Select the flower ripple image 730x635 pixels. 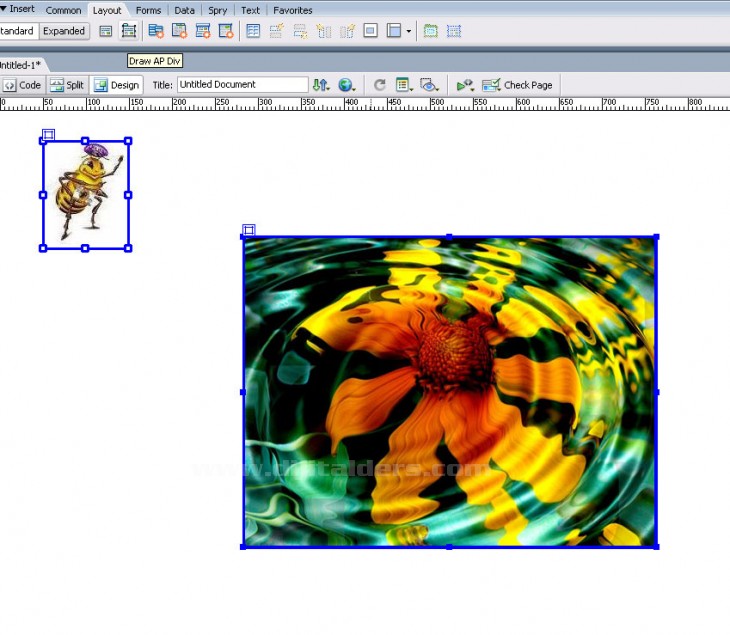coord(450,392)
